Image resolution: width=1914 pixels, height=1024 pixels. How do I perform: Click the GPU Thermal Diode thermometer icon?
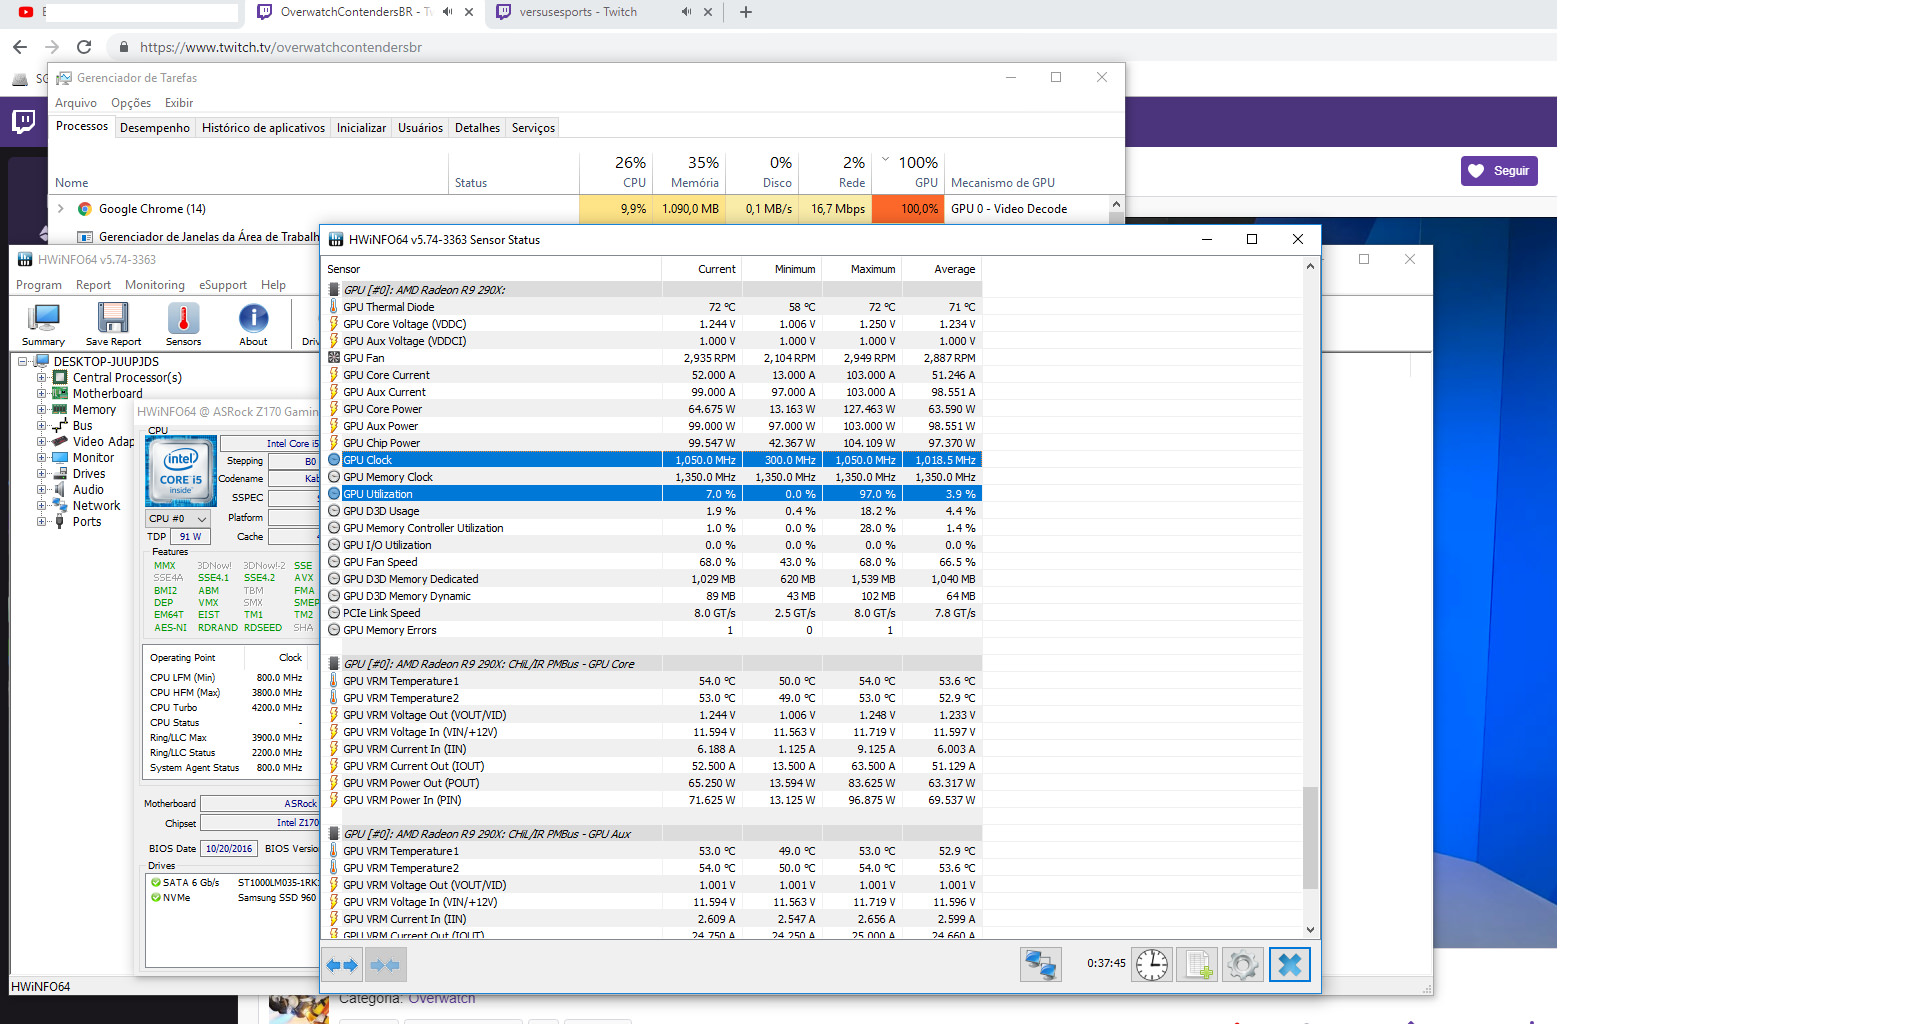pos(334,307)
